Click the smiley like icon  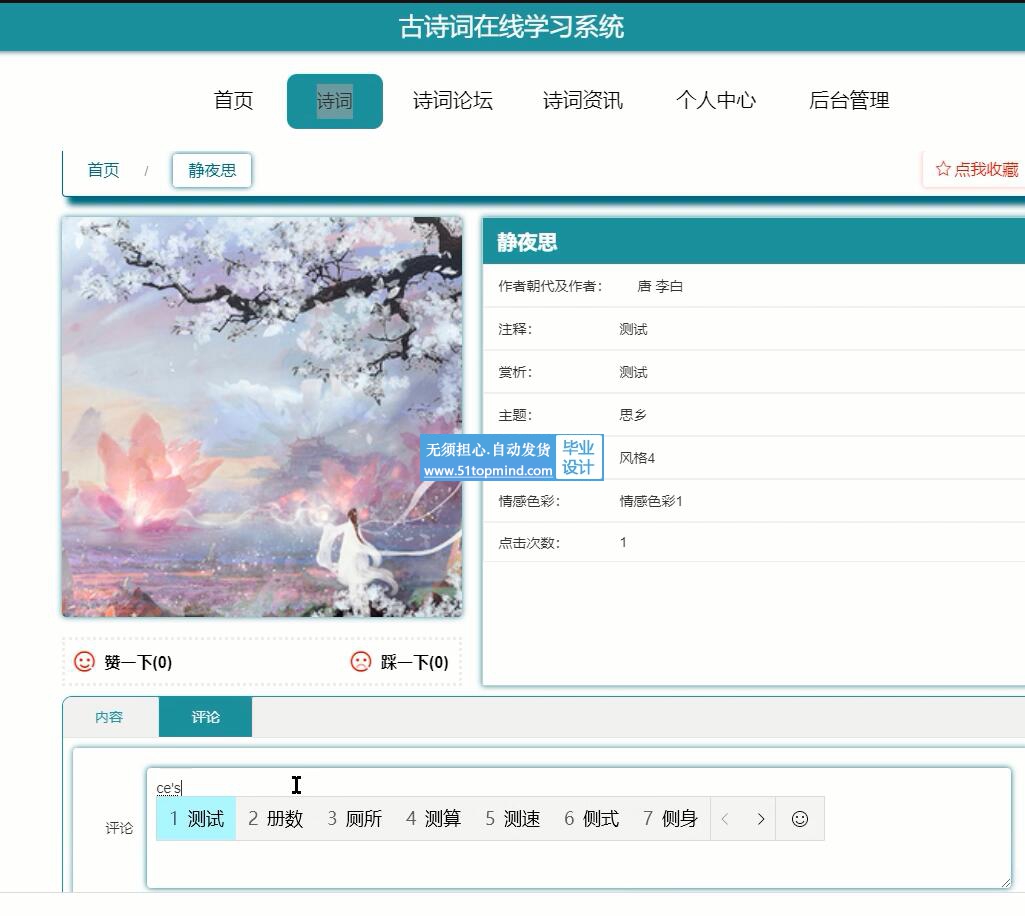[84, 662]
